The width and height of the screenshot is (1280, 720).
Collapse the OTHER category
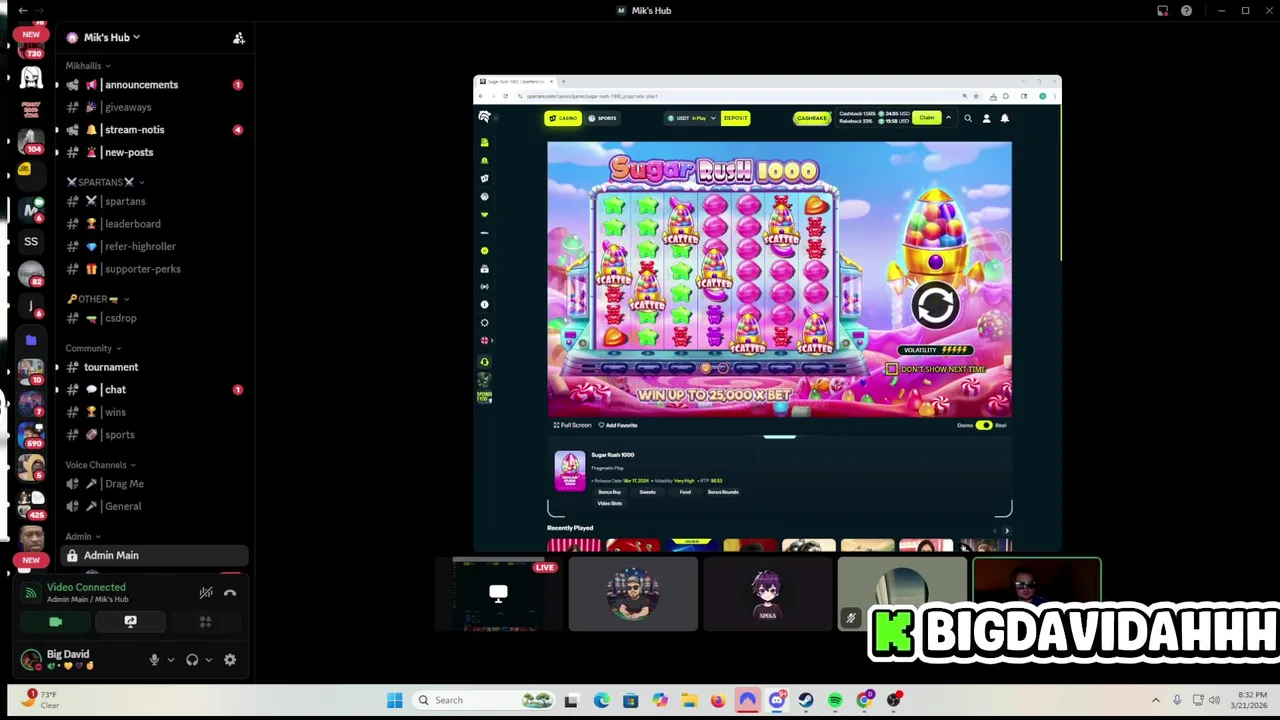coord(97,299)
